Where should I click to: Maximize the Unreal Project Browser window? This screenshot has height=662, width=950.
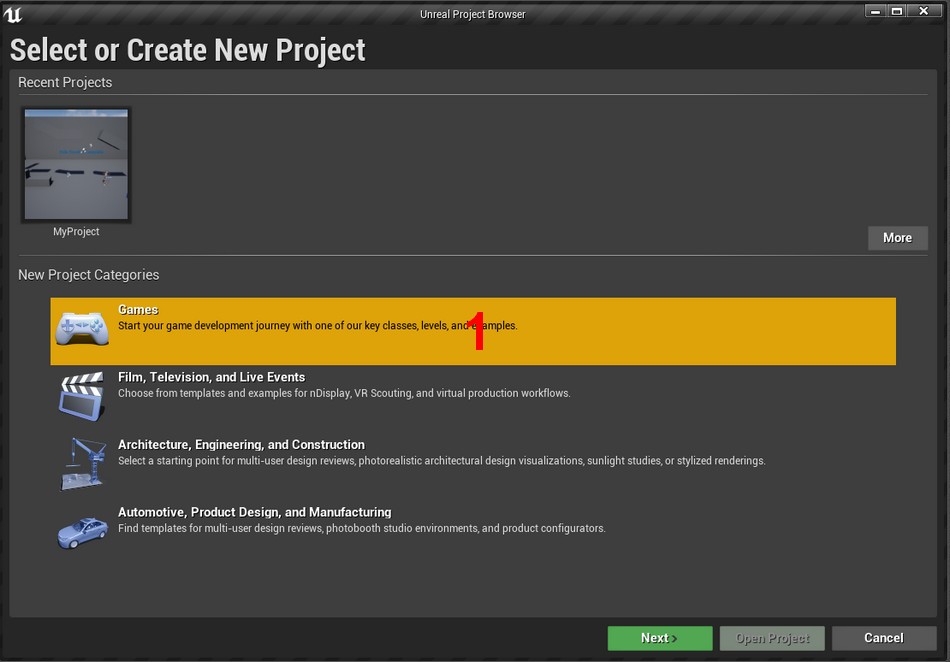point(897,11)
